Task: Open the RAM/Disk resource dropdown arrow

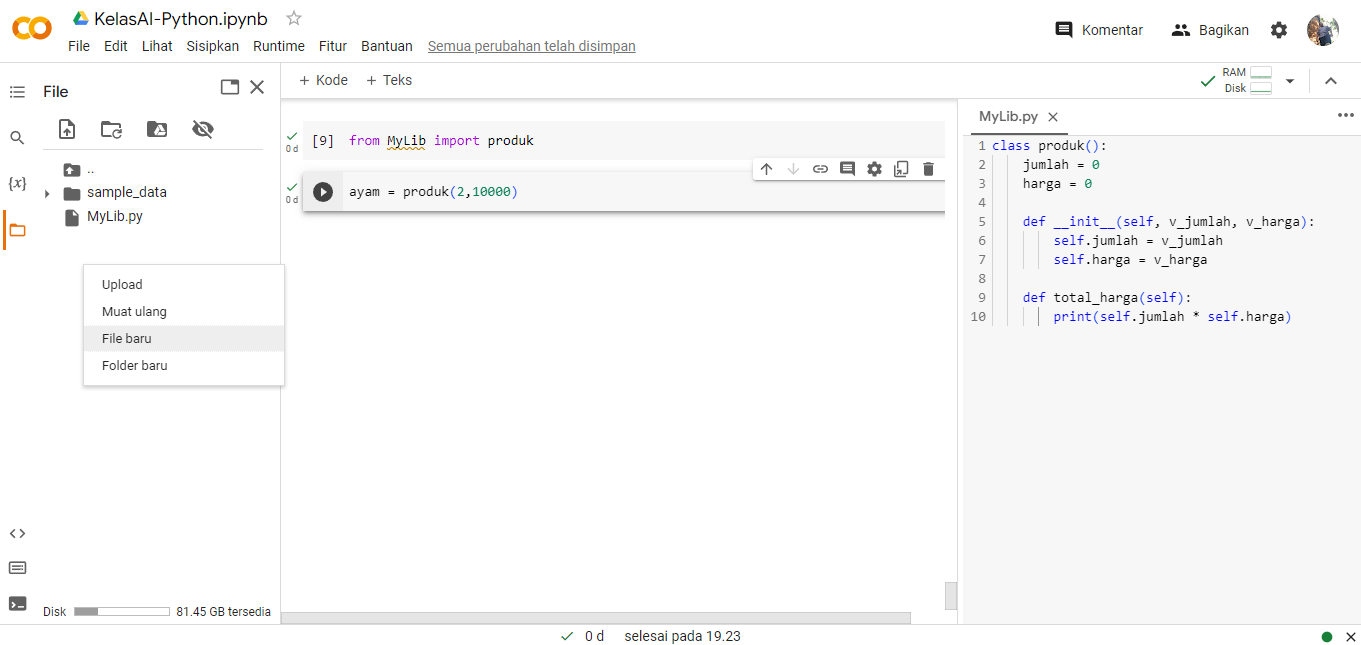Action: (x=1290, y=81)
